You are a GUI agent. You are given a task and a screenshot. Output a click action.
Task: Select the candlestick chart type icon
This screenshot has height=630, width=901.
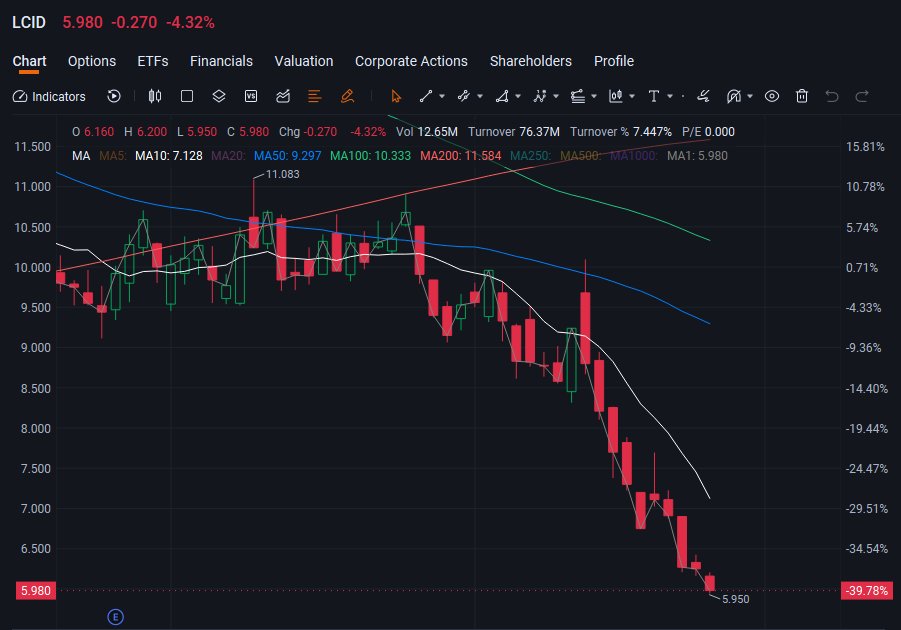point(155,97)
